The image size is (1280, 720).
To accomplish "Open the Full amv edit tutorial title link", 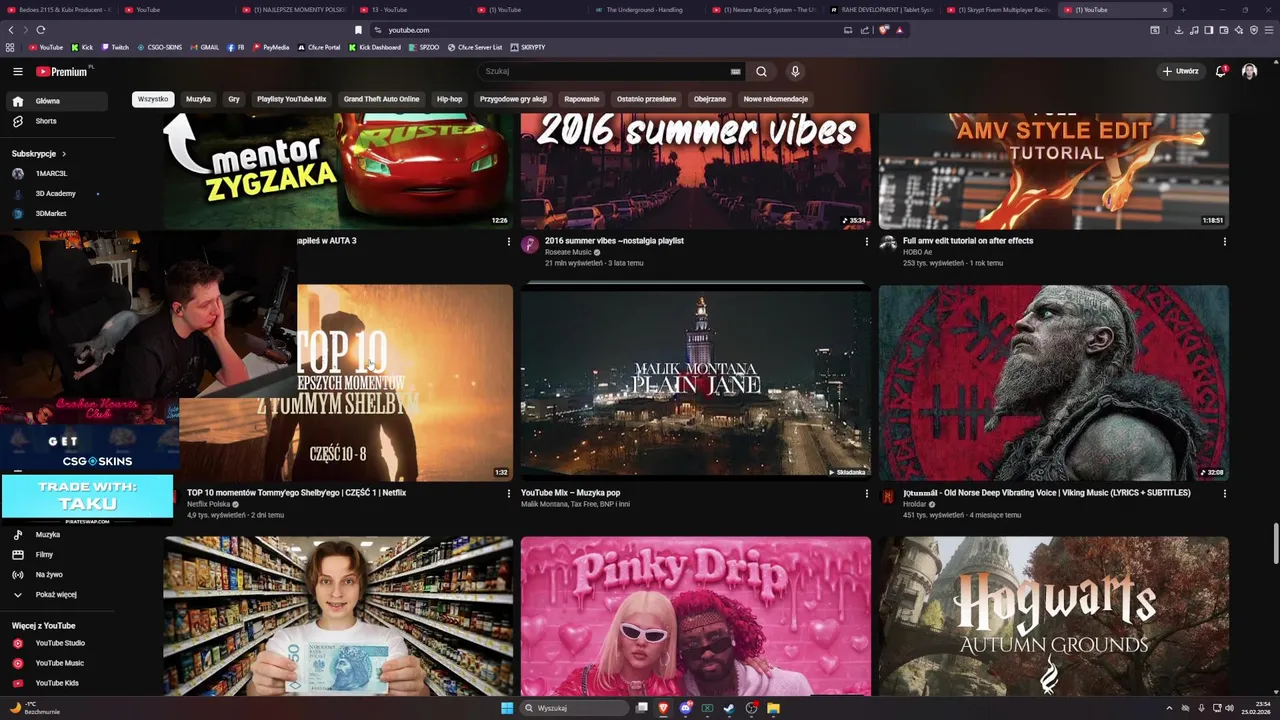I will (968, 241).
